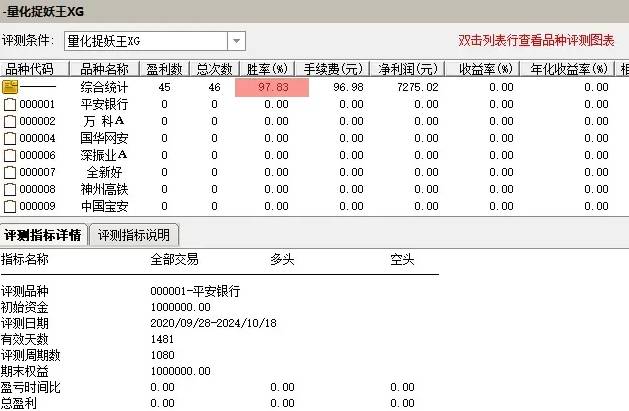Click the document icon for 000008
Image resolution: width=629 pixels, height=411 pixels.
(10, 189)
